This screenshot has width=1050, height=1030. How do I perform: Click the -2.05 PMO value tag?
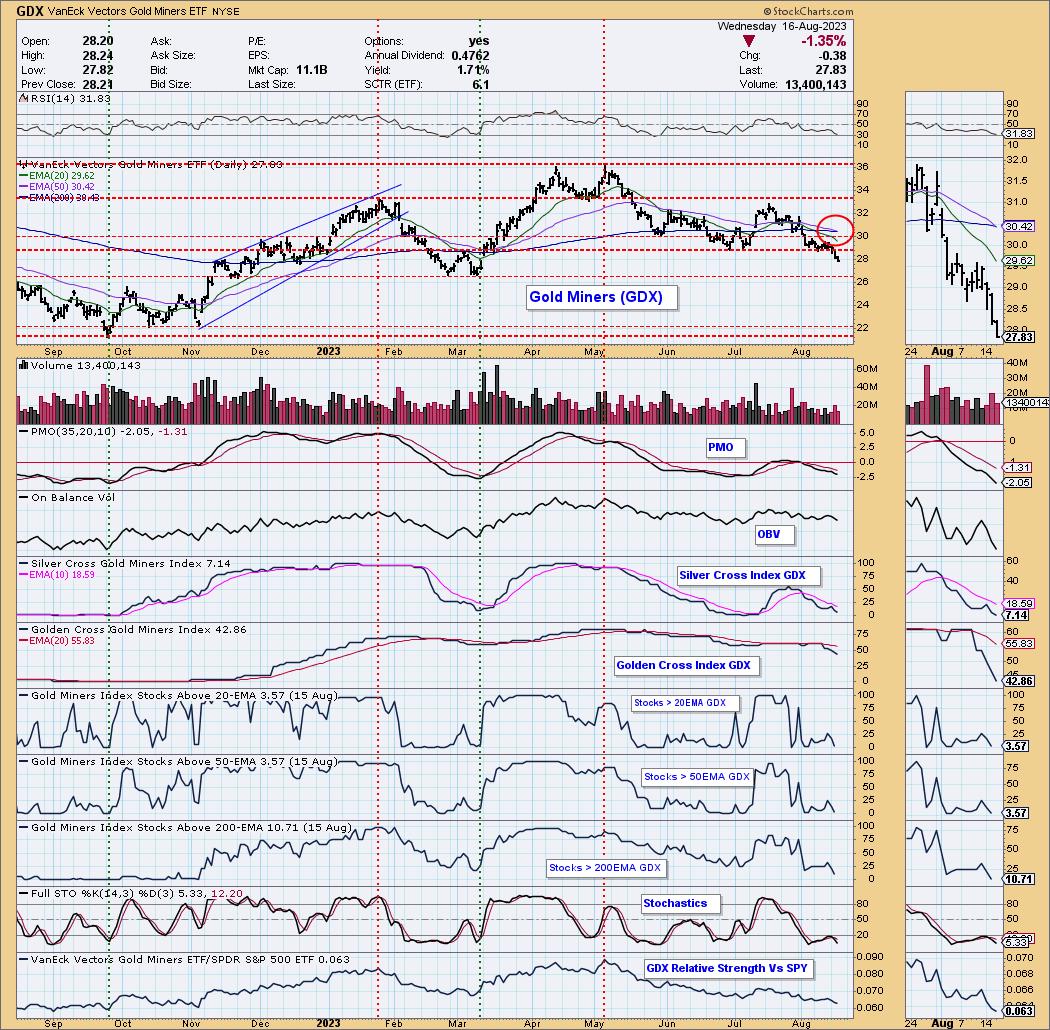[x=1018, y=482]
